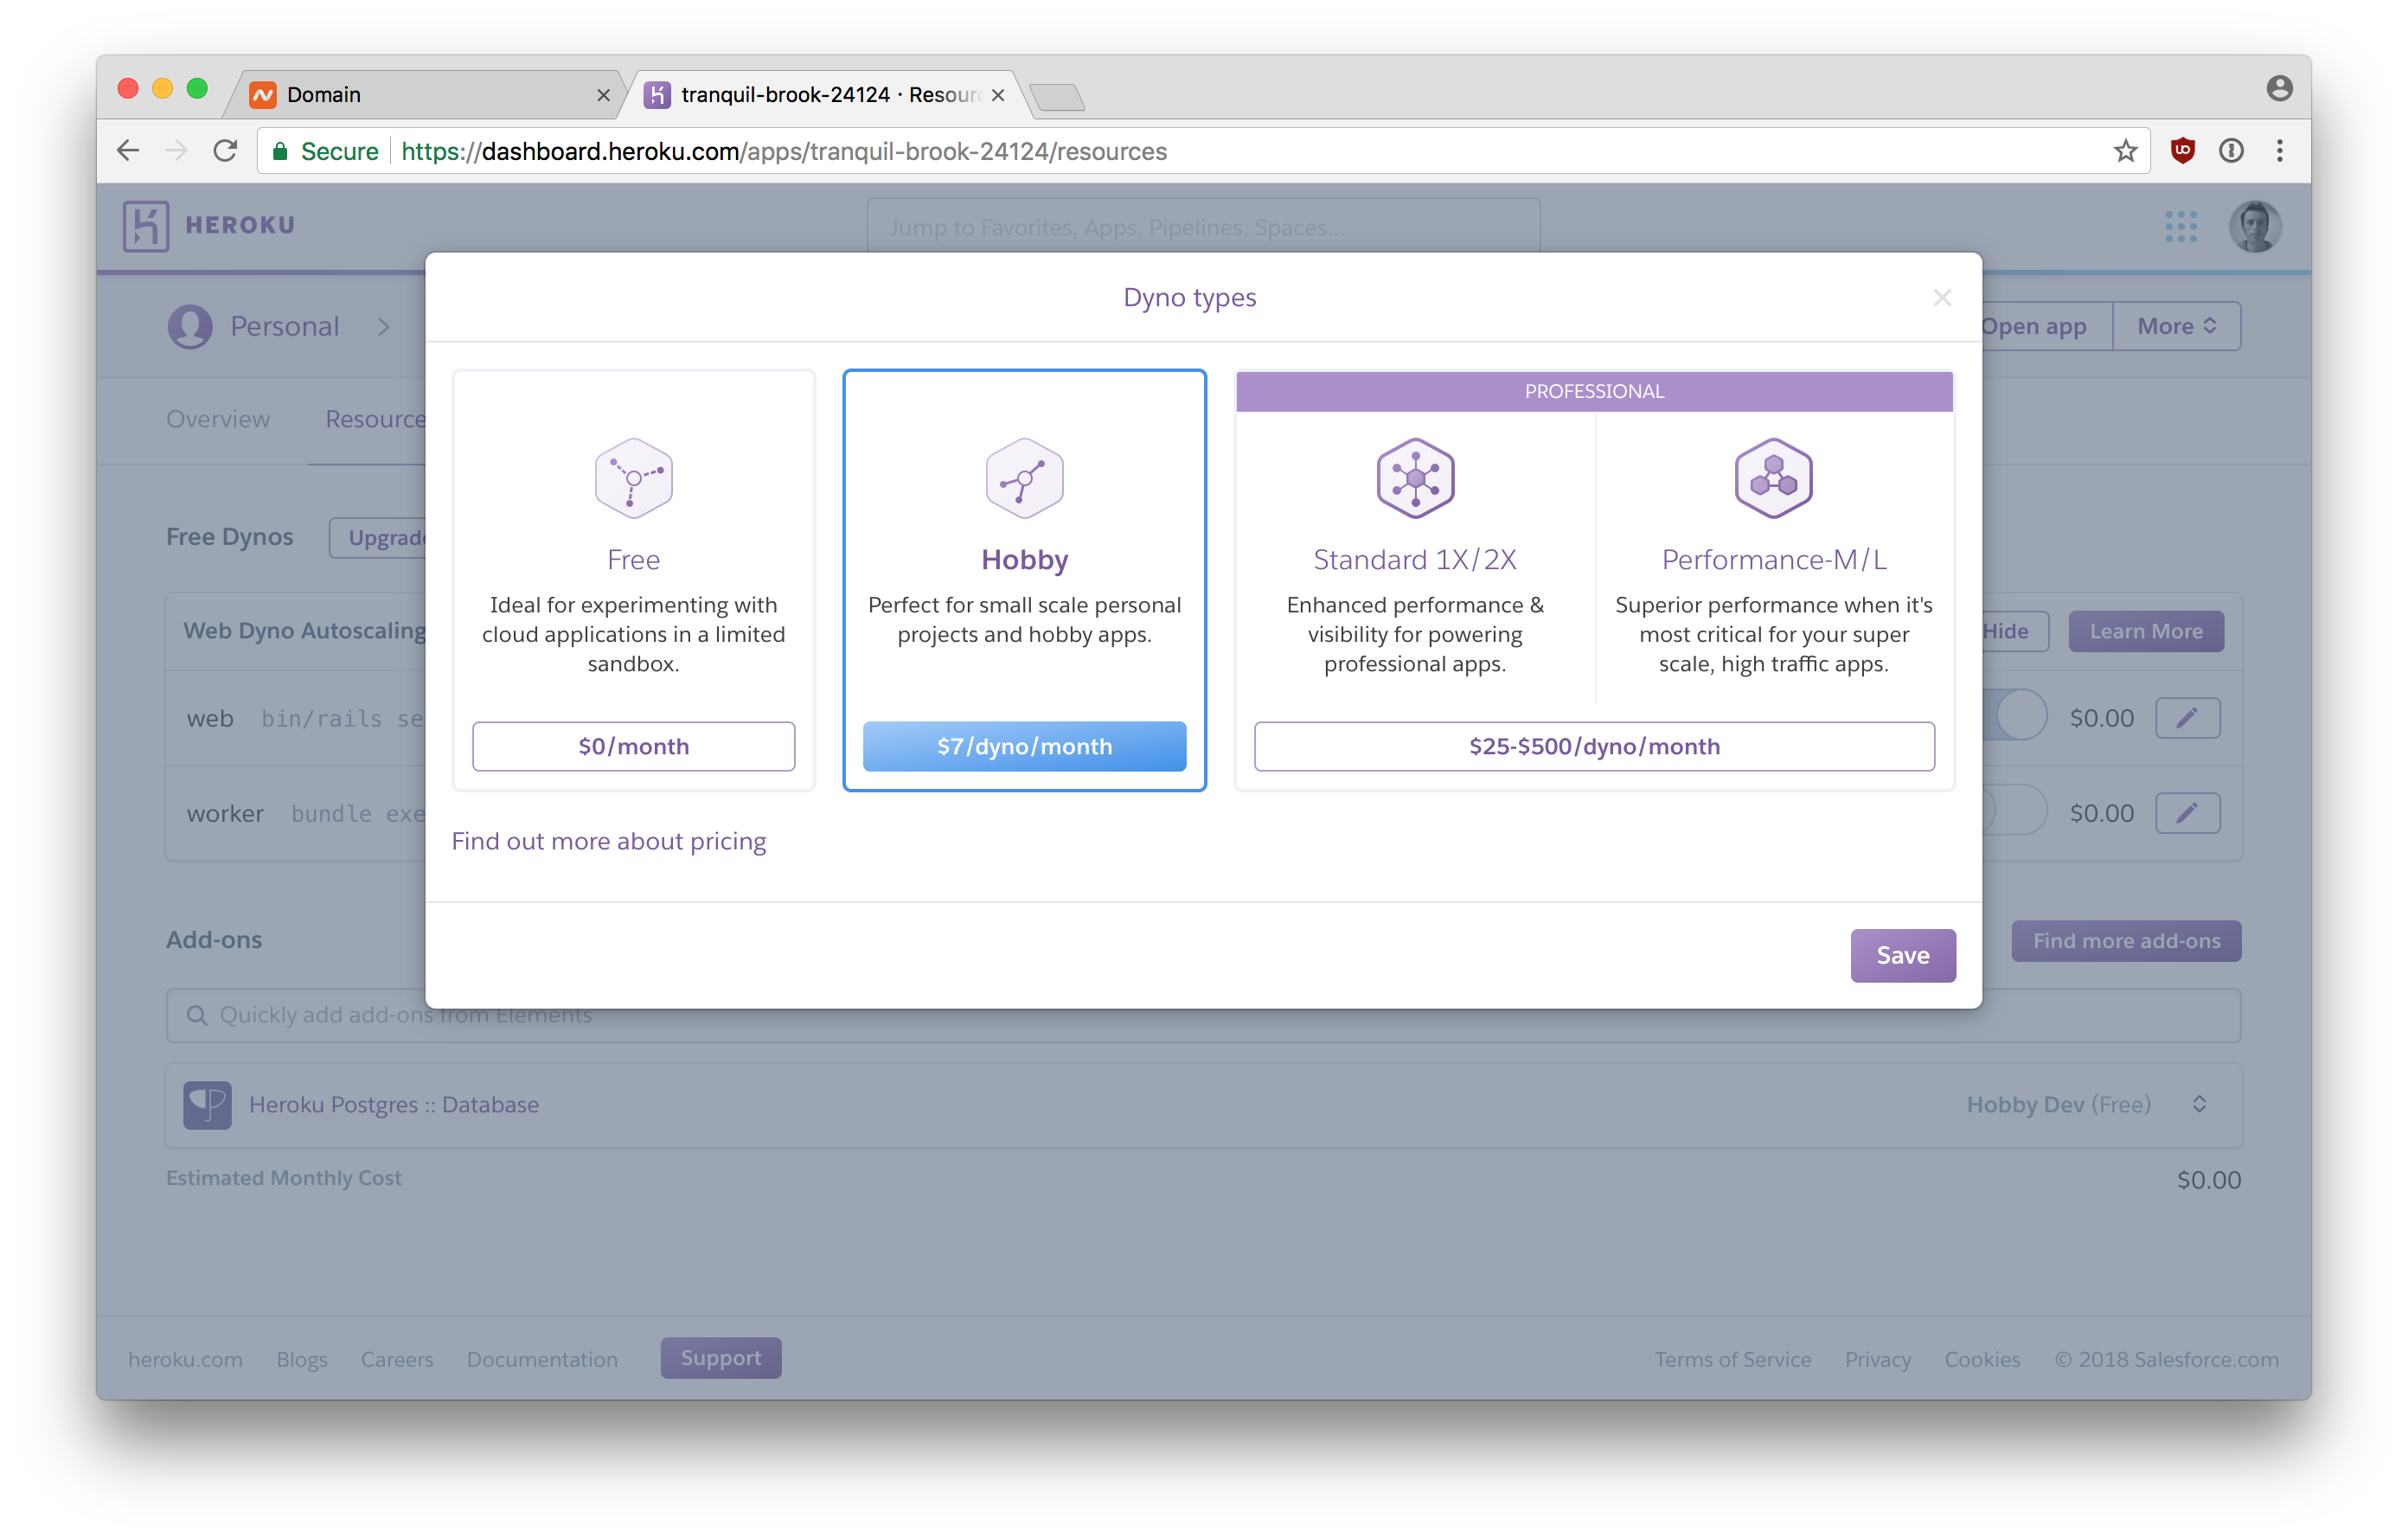The height and width of the screenshot is (1538, 2408).
Task: Save the dyno type selection
Action: click(1902, 955)
